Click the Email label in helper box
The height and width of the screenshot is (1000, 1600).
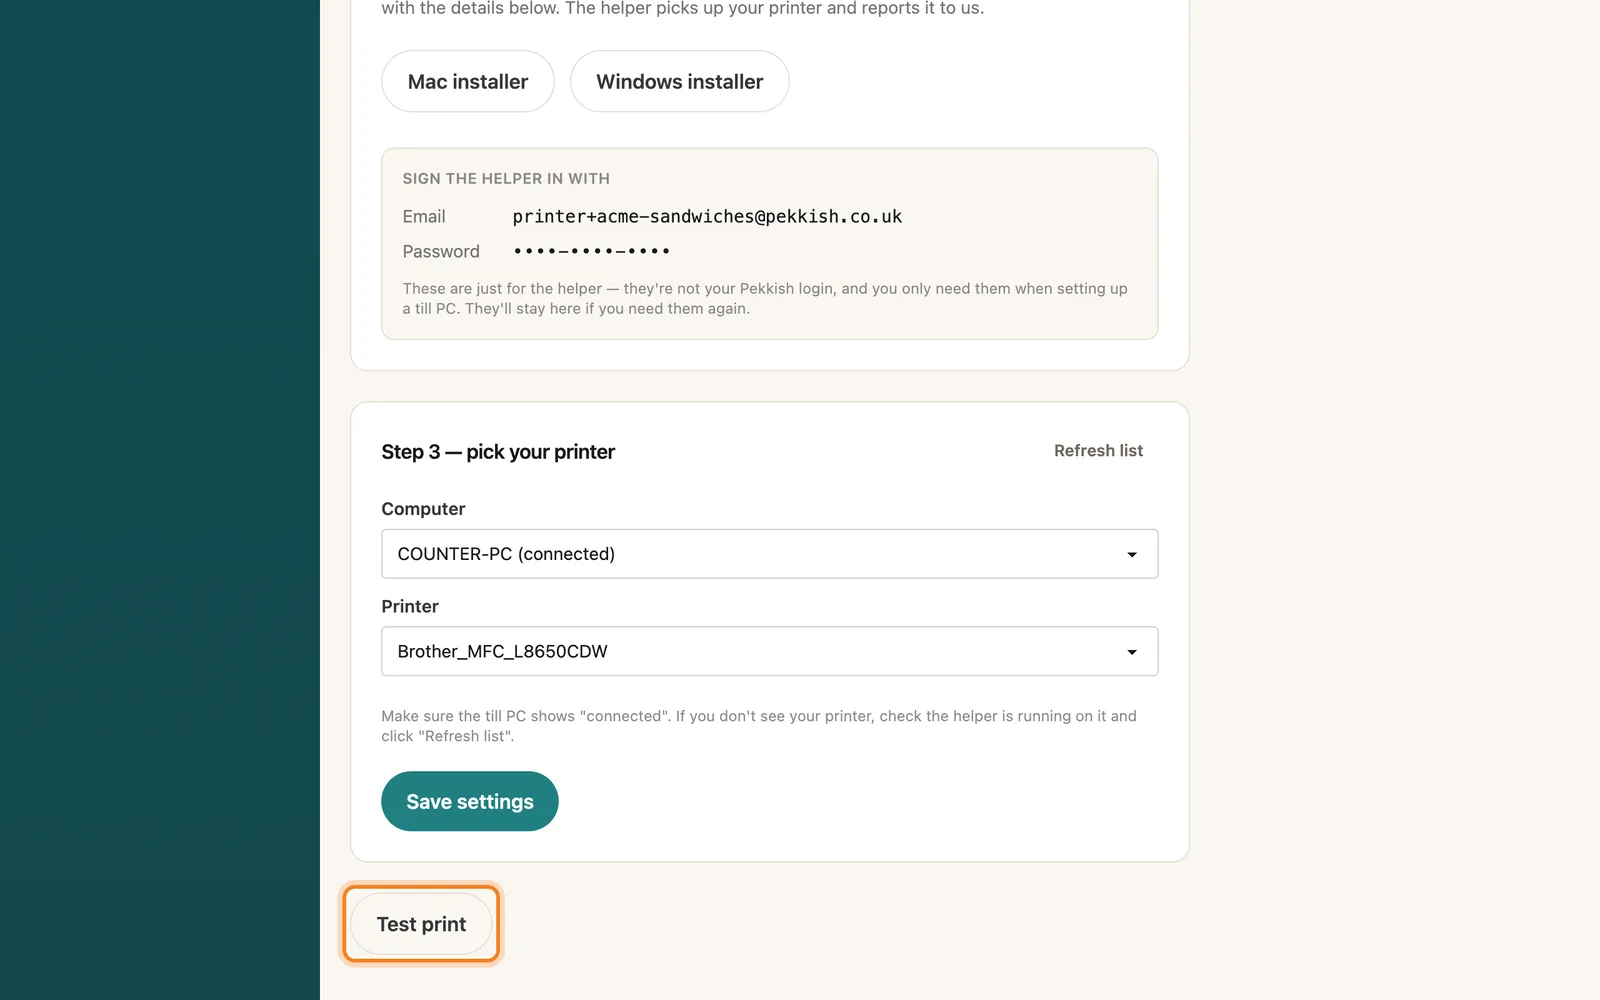point(424,216)
